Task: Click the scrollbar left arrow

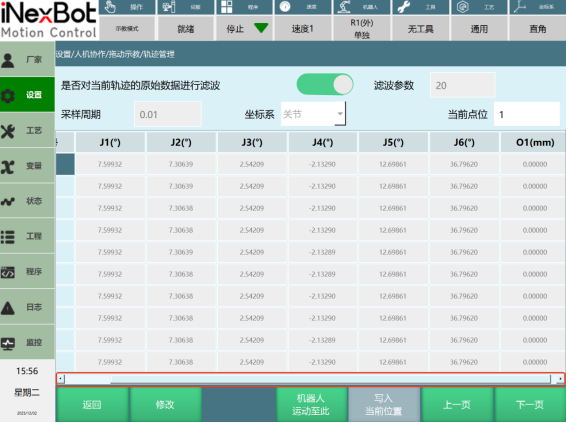Action: tap(61, 379)
